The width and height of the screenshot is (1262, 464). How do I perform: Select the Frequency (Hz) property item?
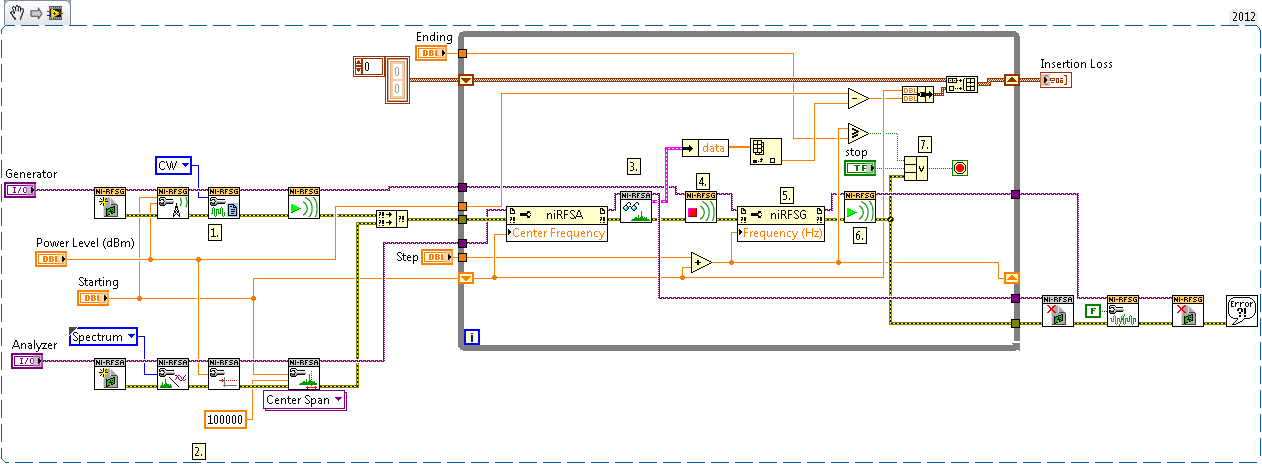point(781,233)
